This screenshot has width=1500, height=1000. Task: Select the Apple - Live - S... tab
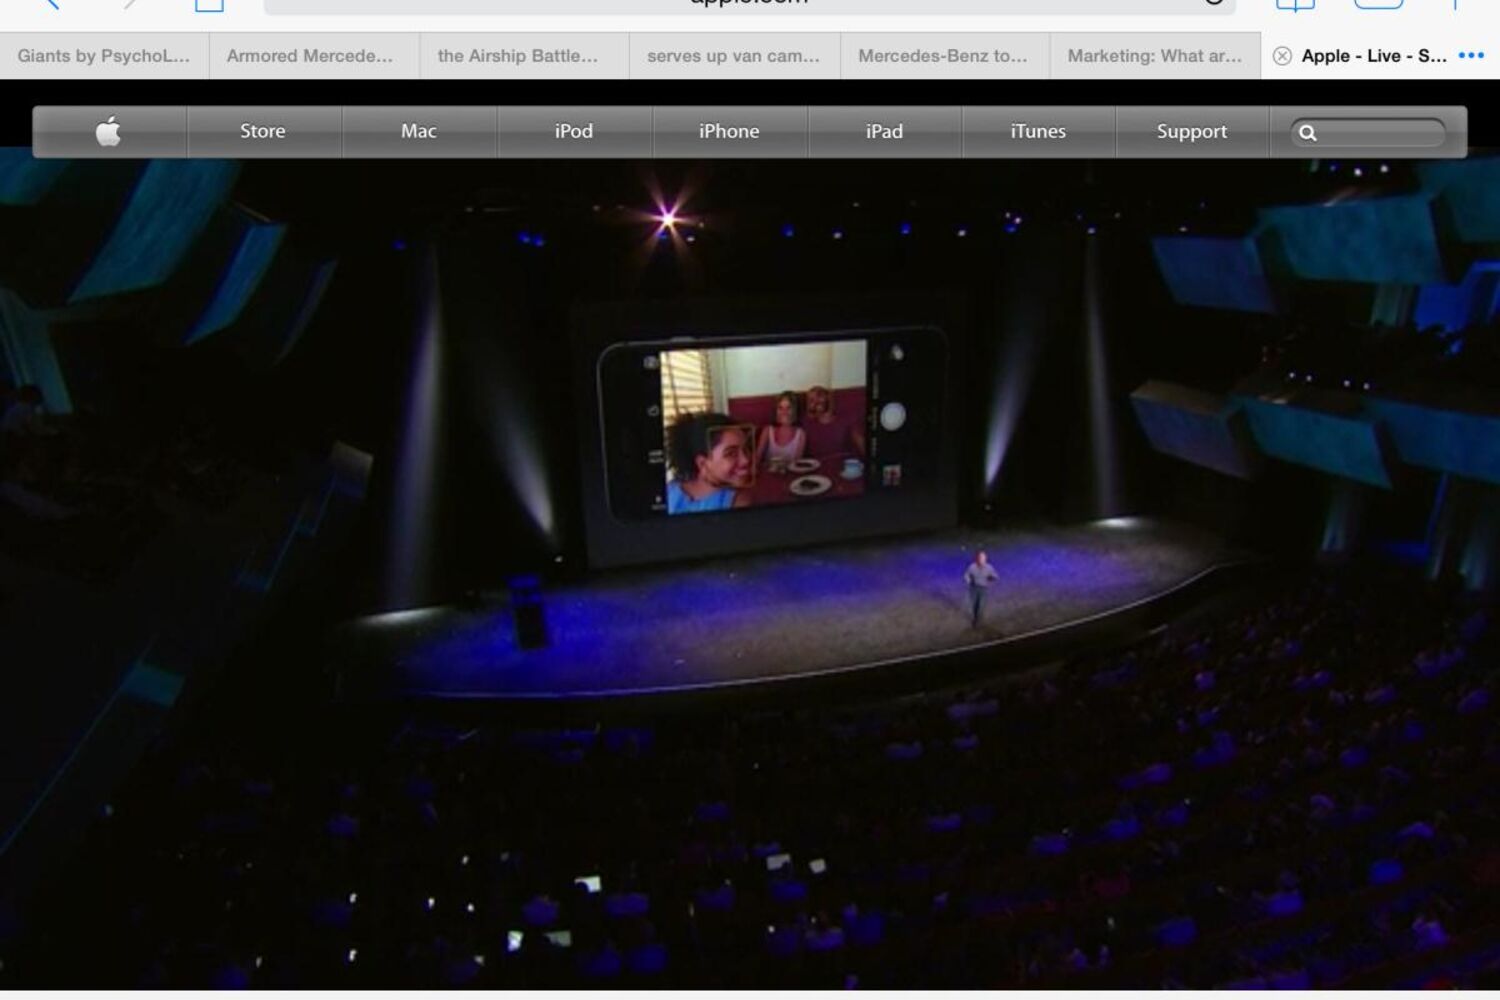coord(1380,56)
